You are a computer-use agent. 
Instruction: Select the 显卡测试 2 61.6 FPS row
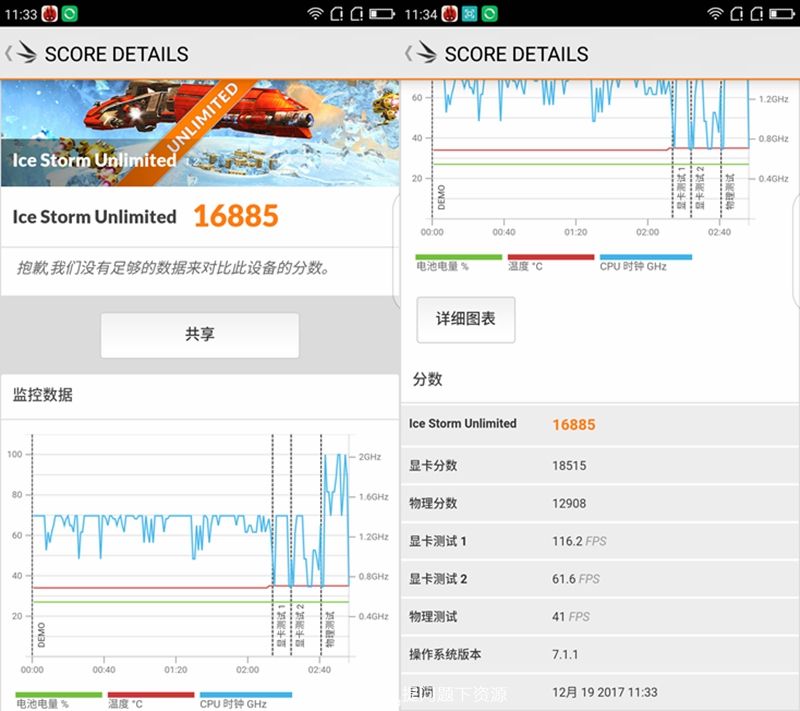[x=600, y=578]
